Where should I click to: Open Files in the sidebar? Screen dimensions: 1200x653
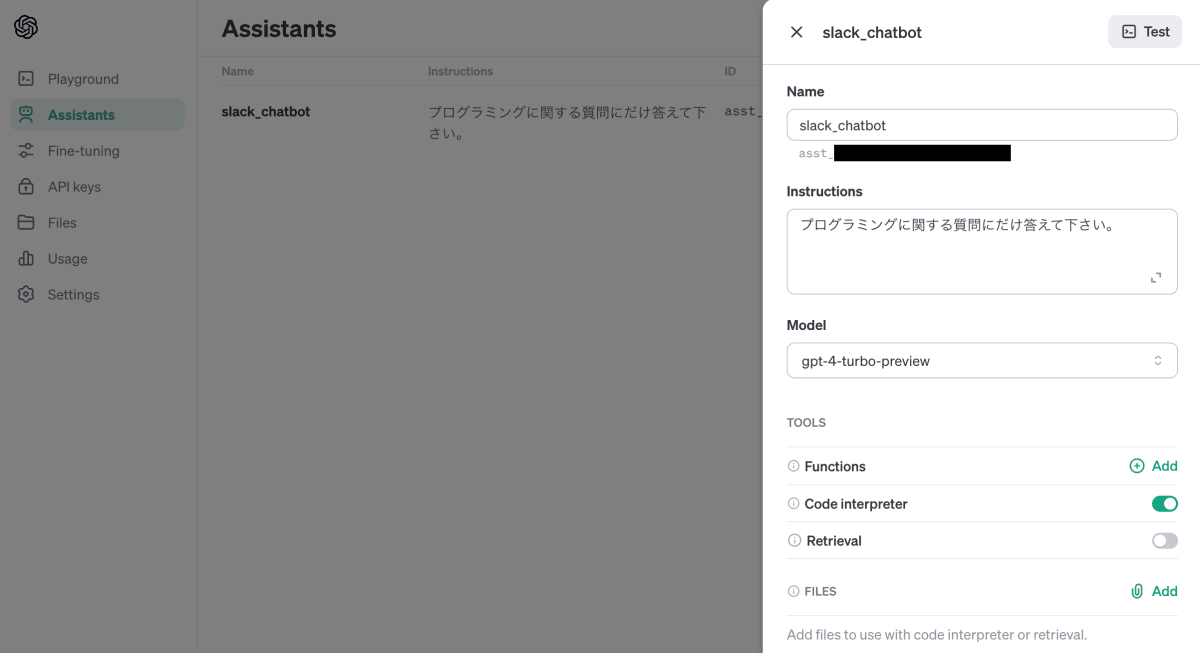pyautogui.click(x=97, y=223)
